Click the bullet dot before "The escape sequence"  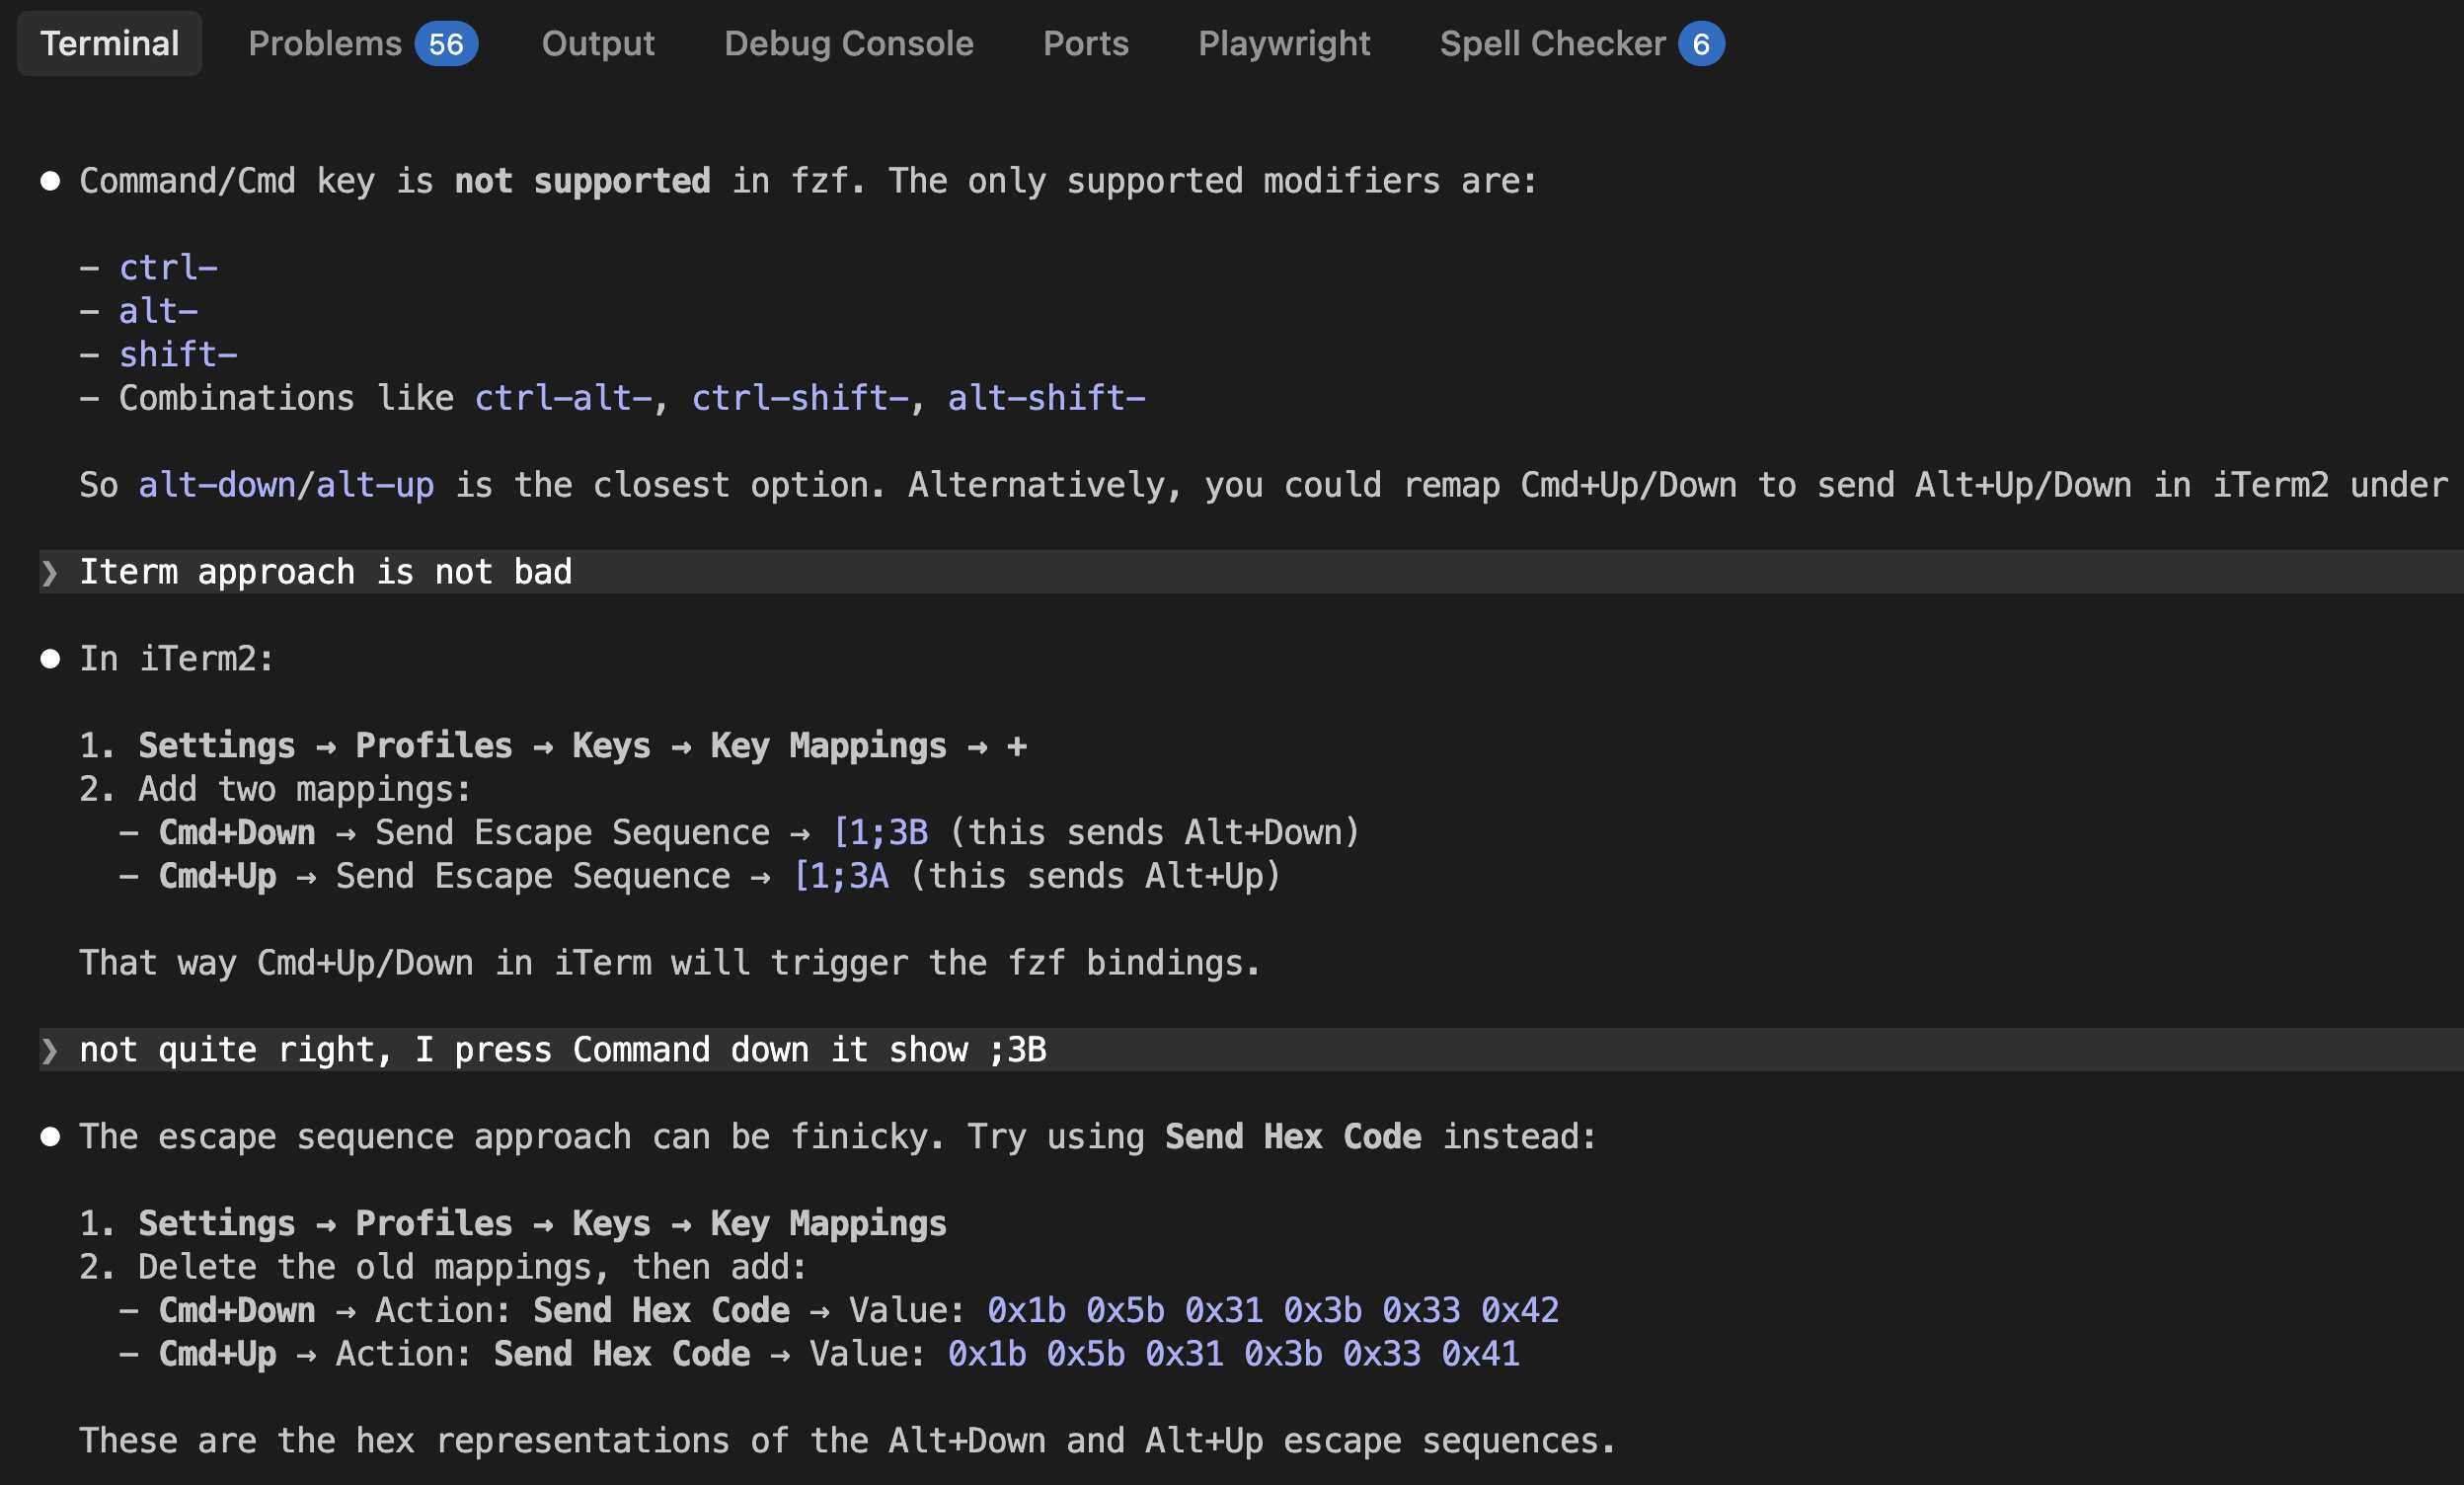point(50,1137)
